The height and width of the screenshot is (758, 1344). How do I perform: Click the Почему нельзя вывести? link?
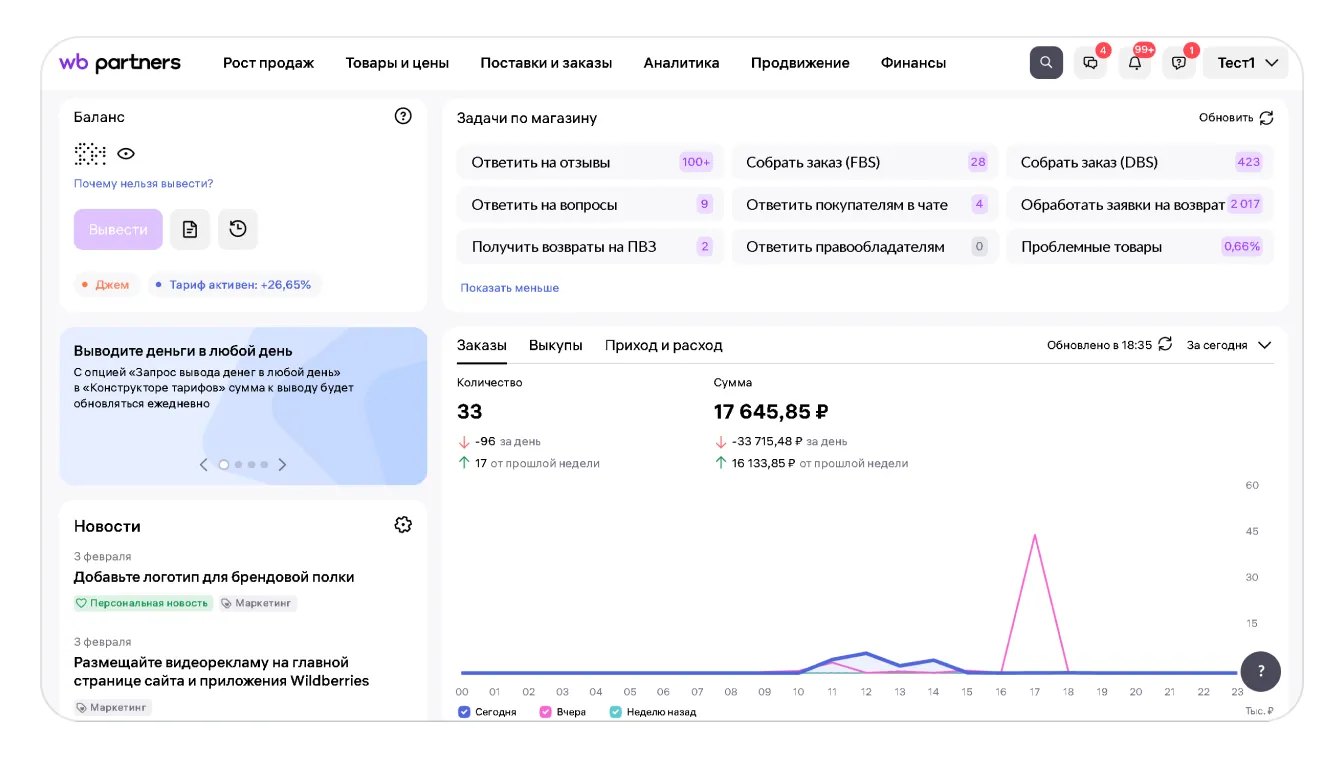tap(143, 184)
